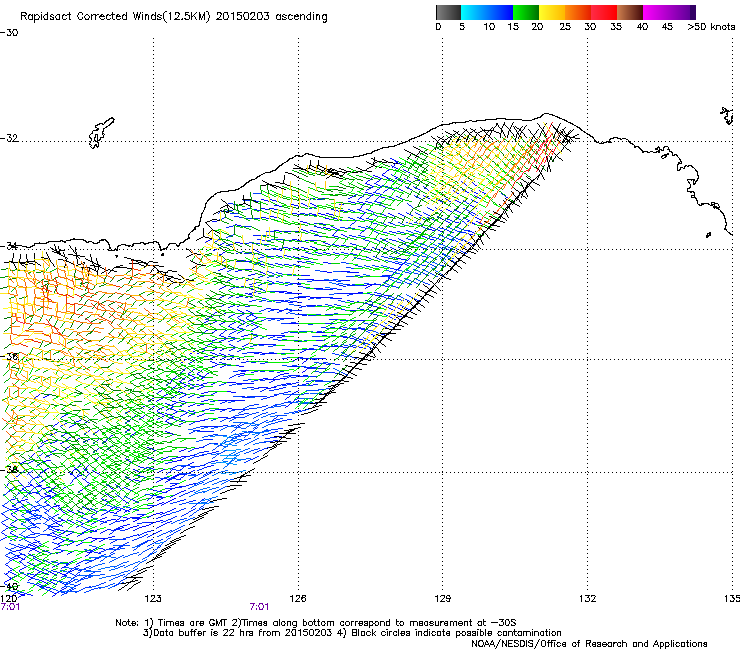740x650 pixels.
Task: Click the Rapidscat Corrected Winds title text
Action: point(174,17)
